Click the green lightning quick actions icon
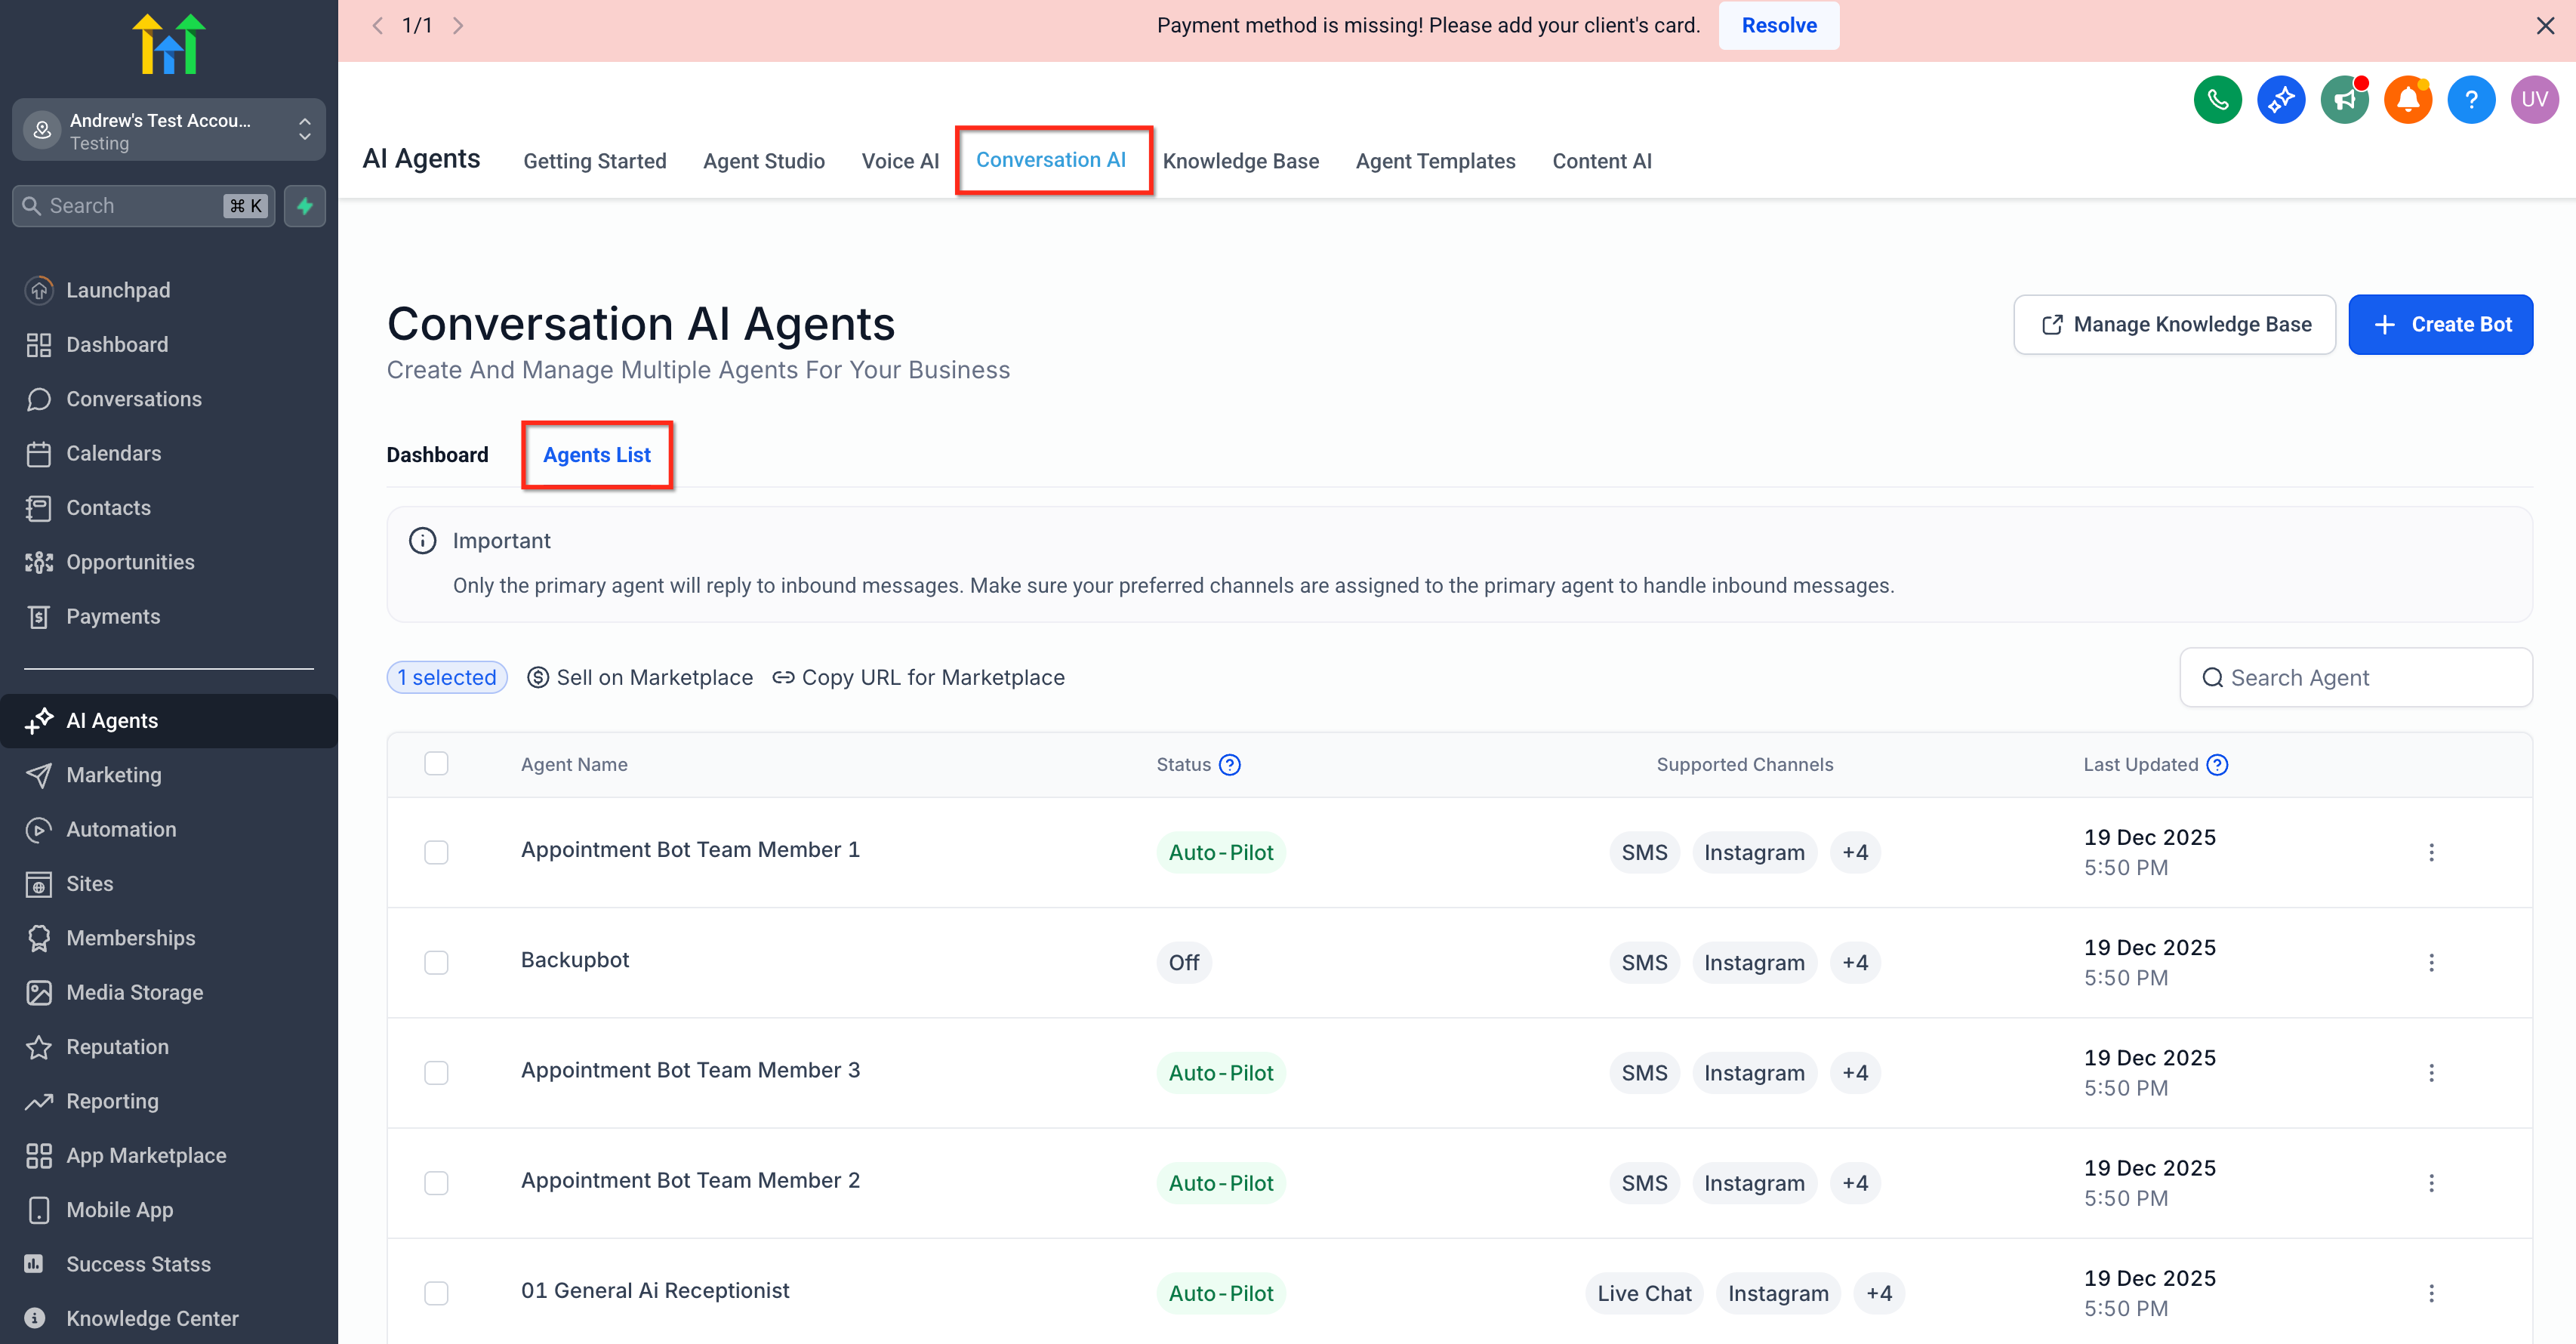2576x1344 pixels. tap(305, 206)
